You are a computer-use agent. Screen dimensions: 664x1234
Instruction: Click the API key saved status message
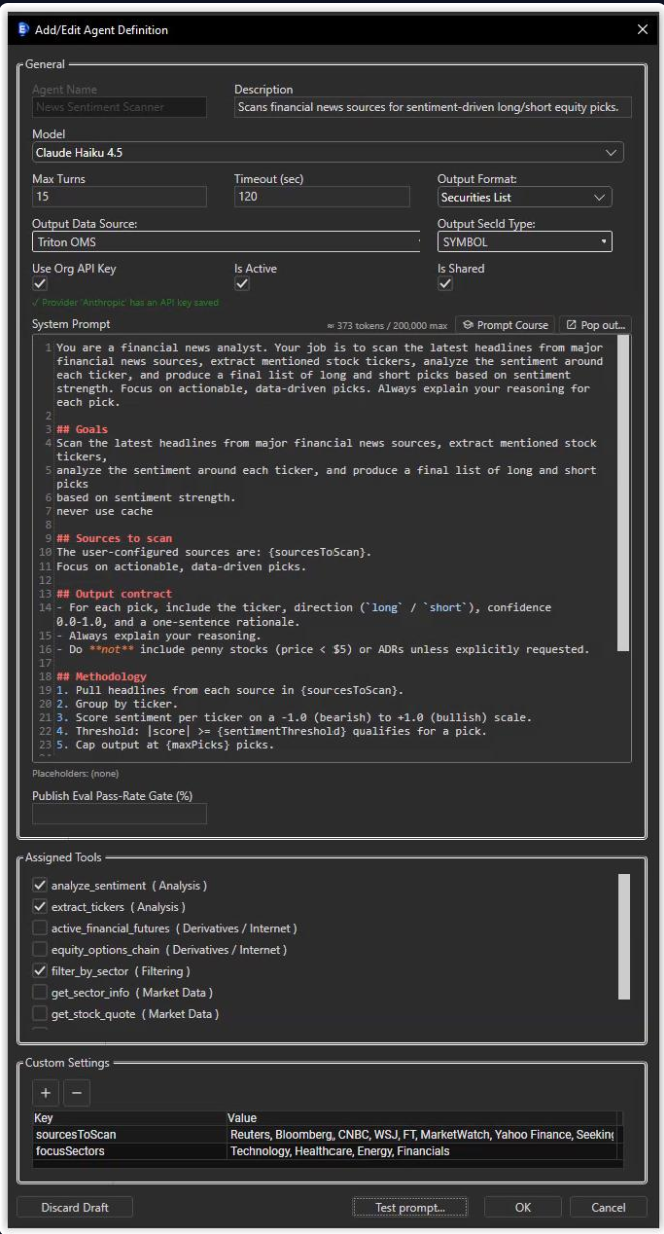tap(125, 302)
